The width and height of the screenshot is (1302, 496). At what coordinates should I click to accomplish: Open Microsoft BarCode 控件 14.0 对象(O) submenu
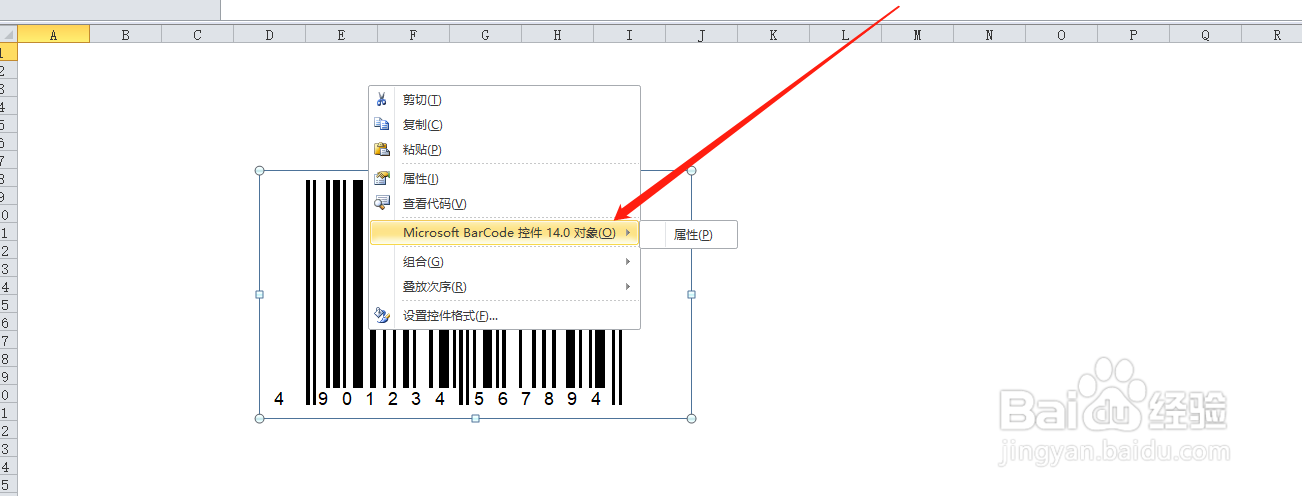pos(504,233)
